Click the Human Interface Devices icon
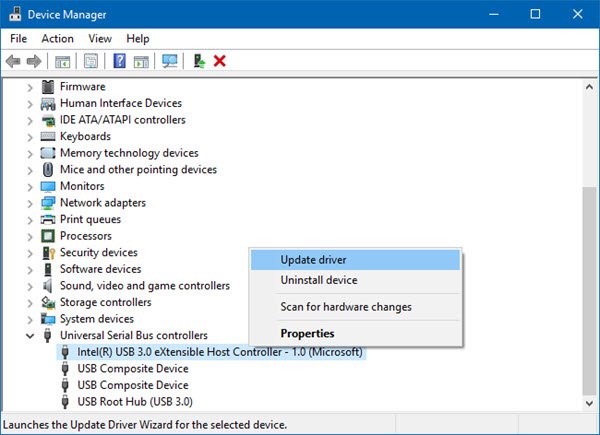Screen dimensions: 600x435 48,104
